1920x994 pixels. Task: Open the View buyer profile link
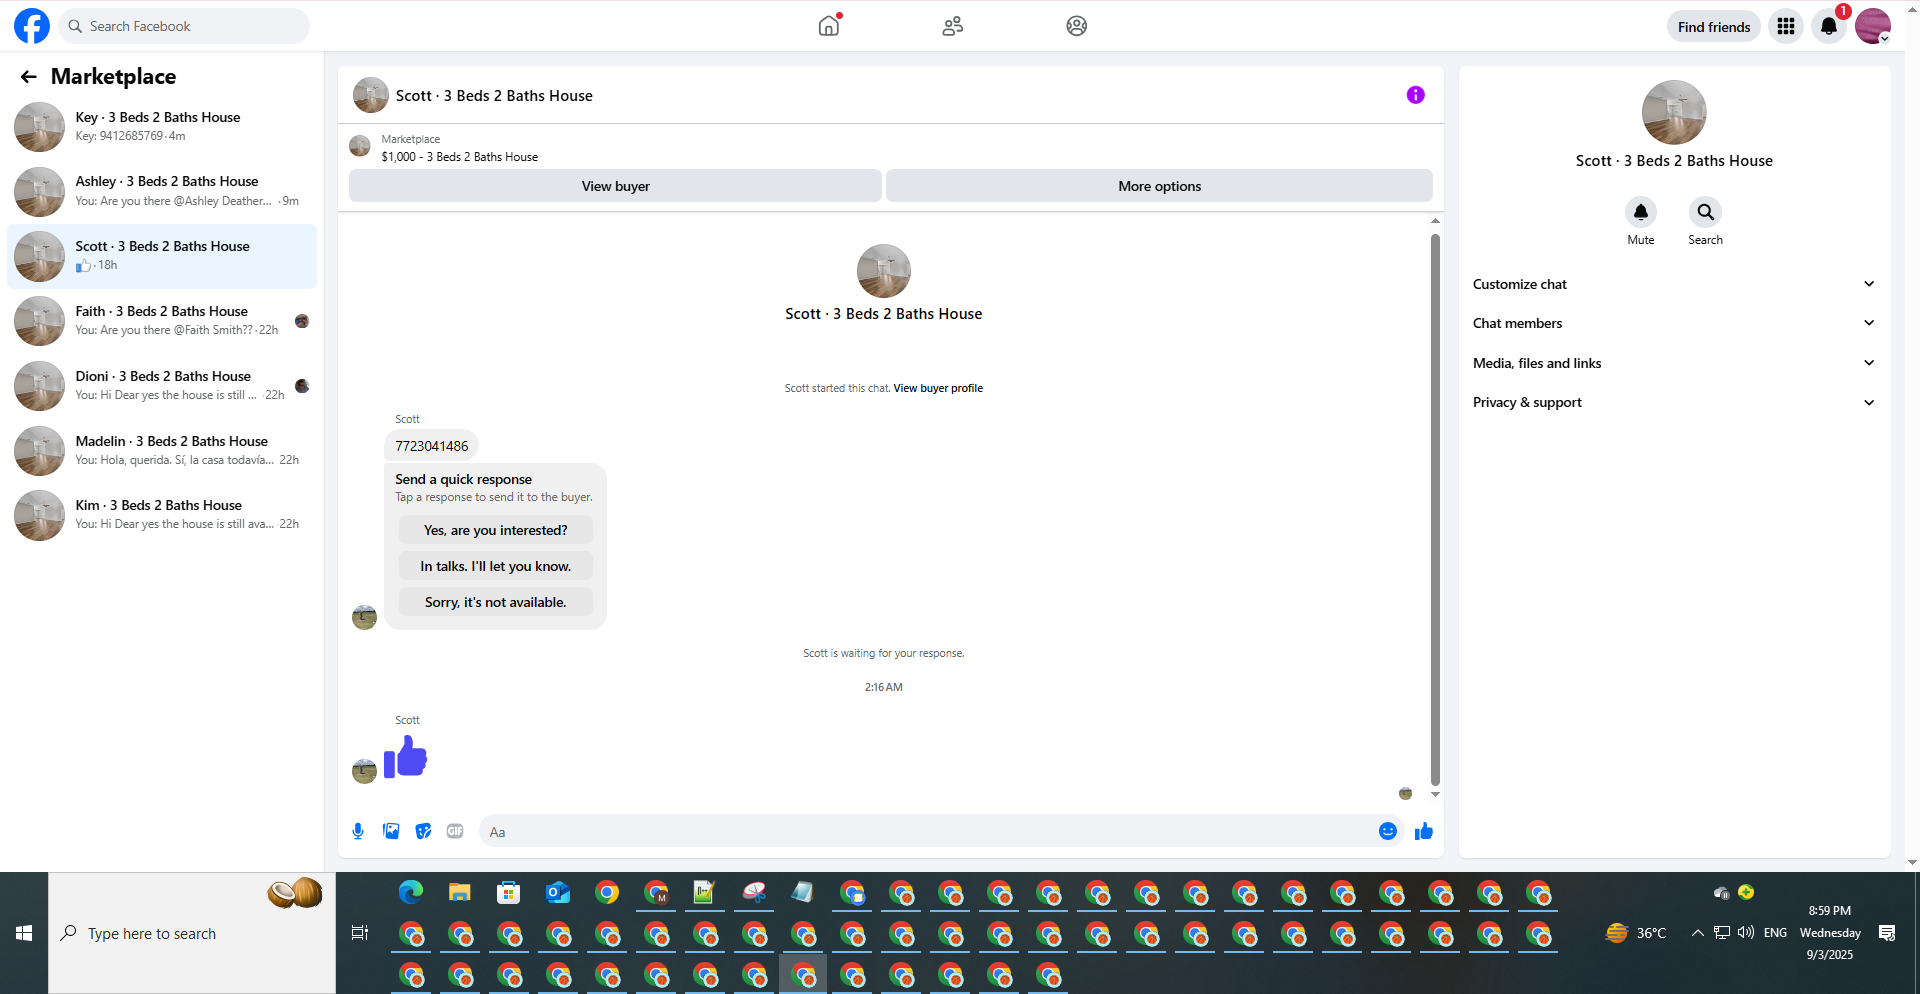pos(938,388)
